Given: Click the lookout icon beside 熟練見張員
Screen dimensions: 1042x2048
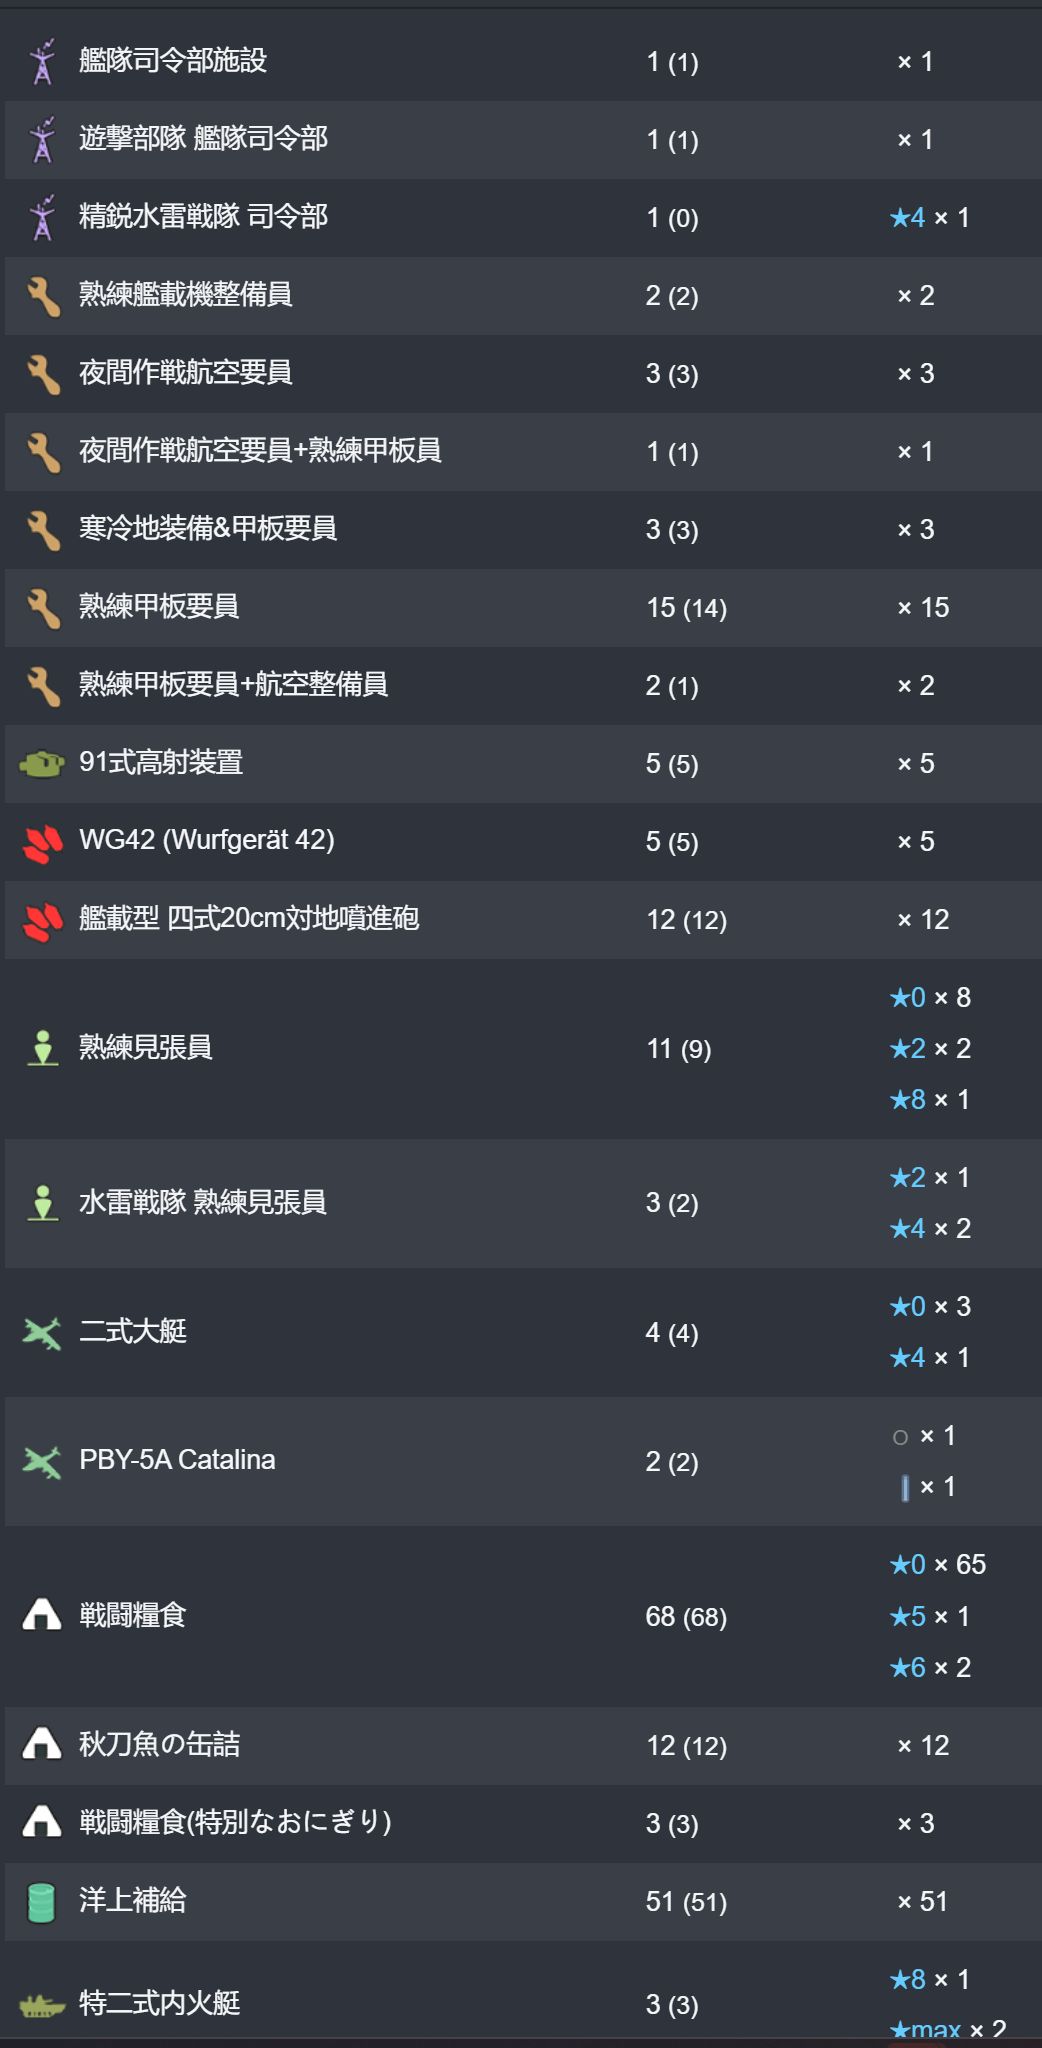Looking at the screenshot, I should [42, 1048].
